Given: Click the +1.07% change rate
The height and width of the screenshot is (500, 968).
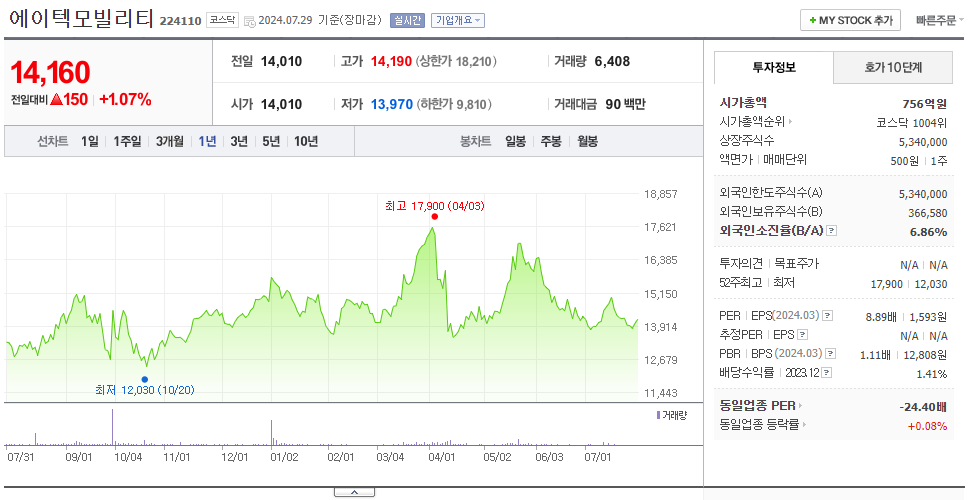Looking at the screenshot, I should click(x=125, y=99).
